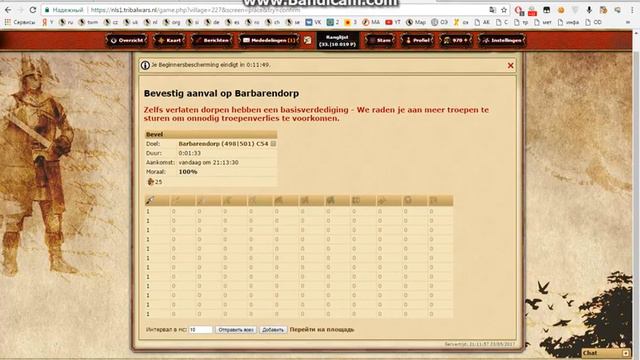
Task: Follow the Перейти на площадь link
Action: 322,329
